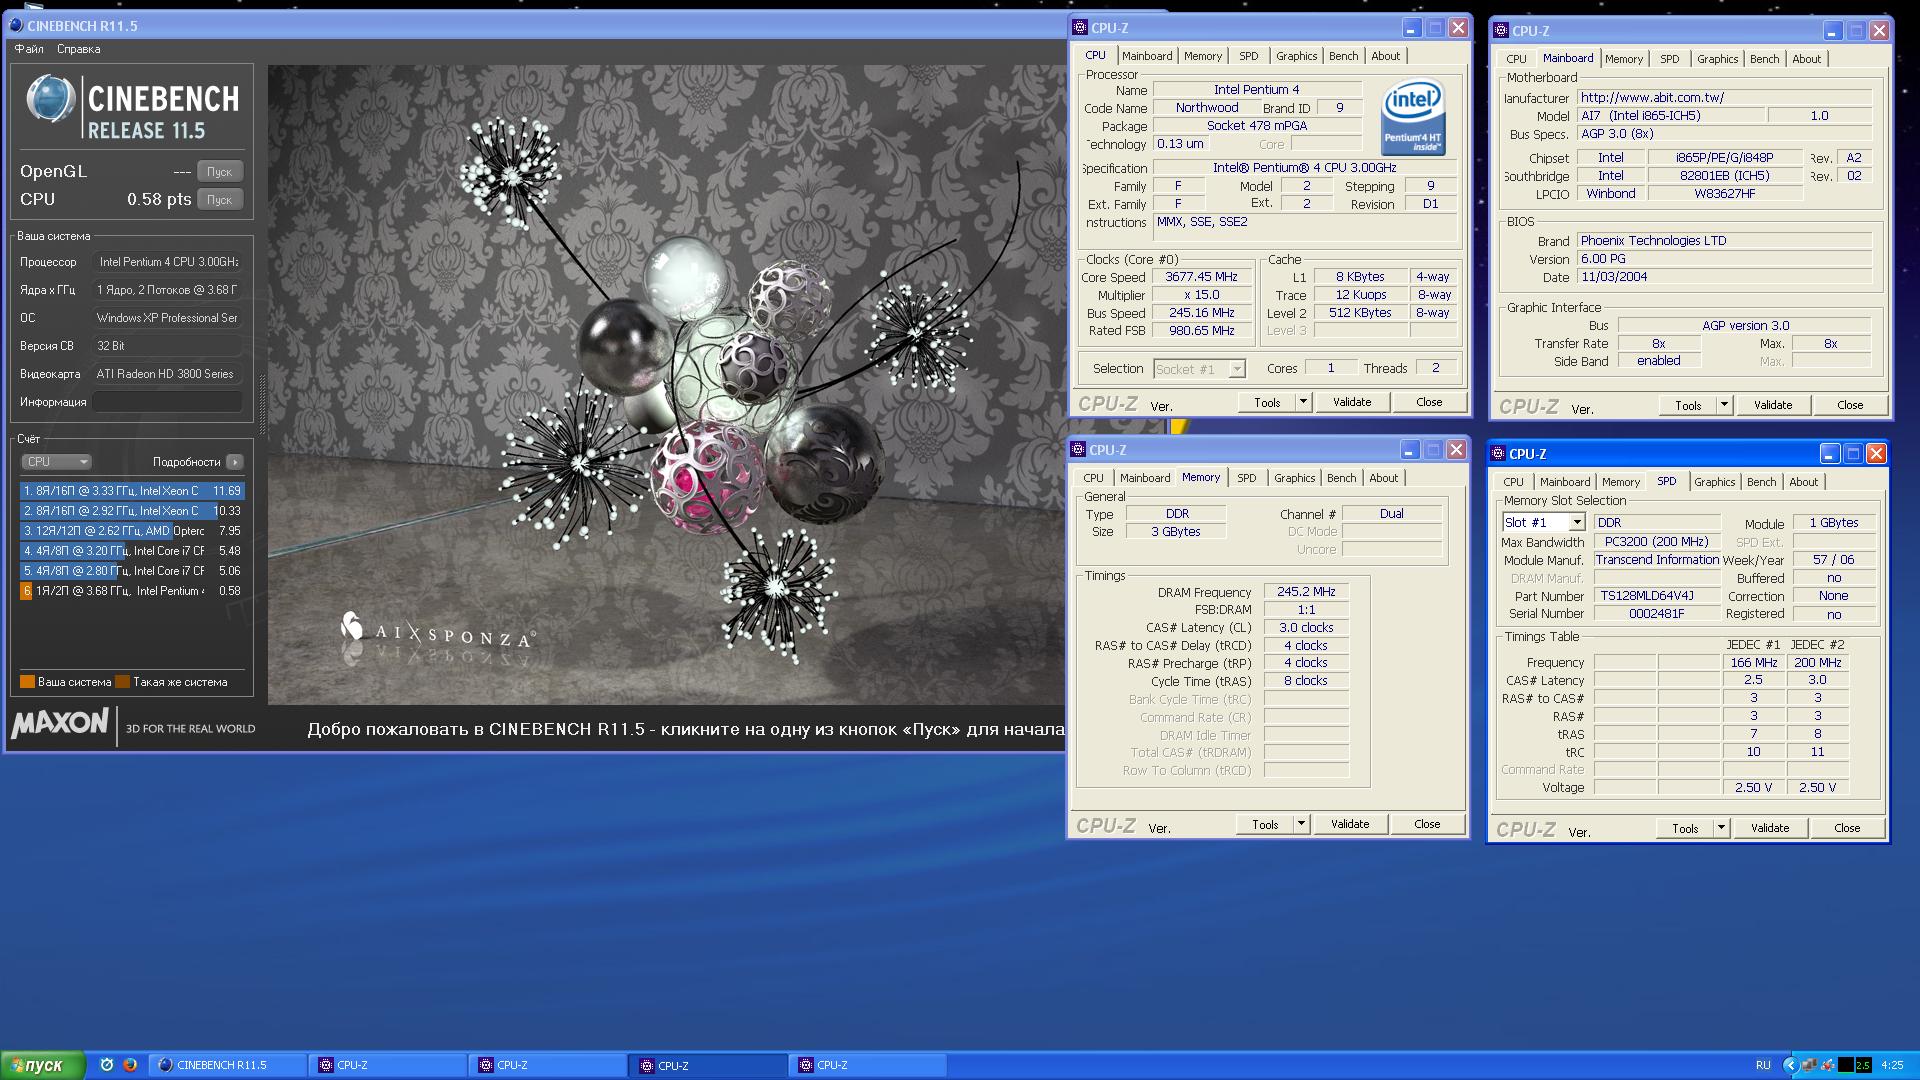Select CPU tab in Memory window
This screenshot has height=1080, width=1920.
(1093, 478)
